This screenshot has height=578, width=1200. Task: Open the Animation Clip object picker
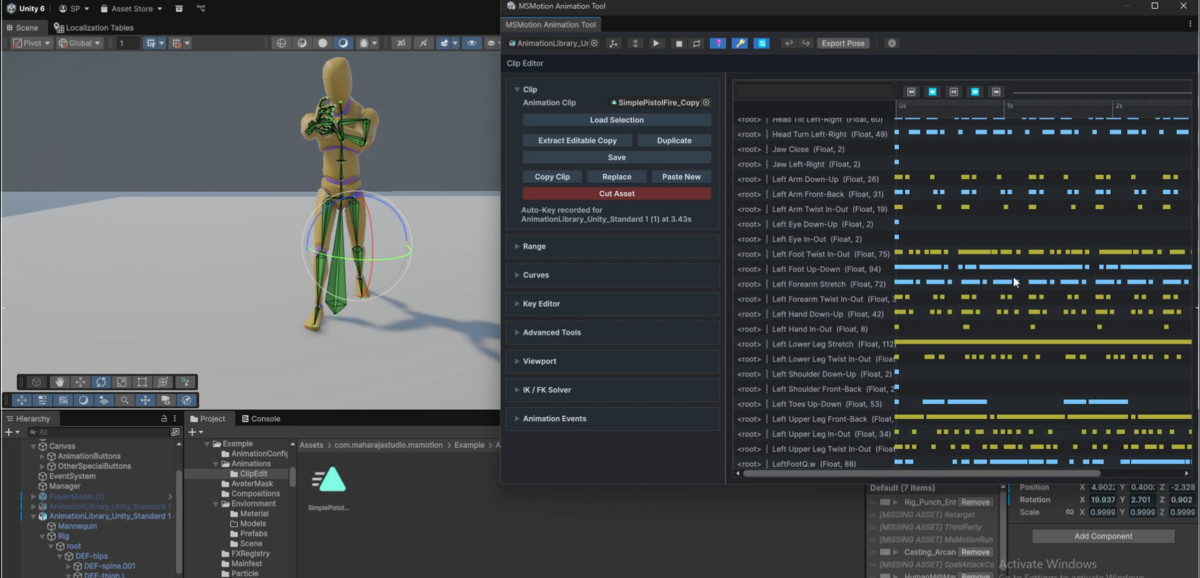click(x=706, y=103)
